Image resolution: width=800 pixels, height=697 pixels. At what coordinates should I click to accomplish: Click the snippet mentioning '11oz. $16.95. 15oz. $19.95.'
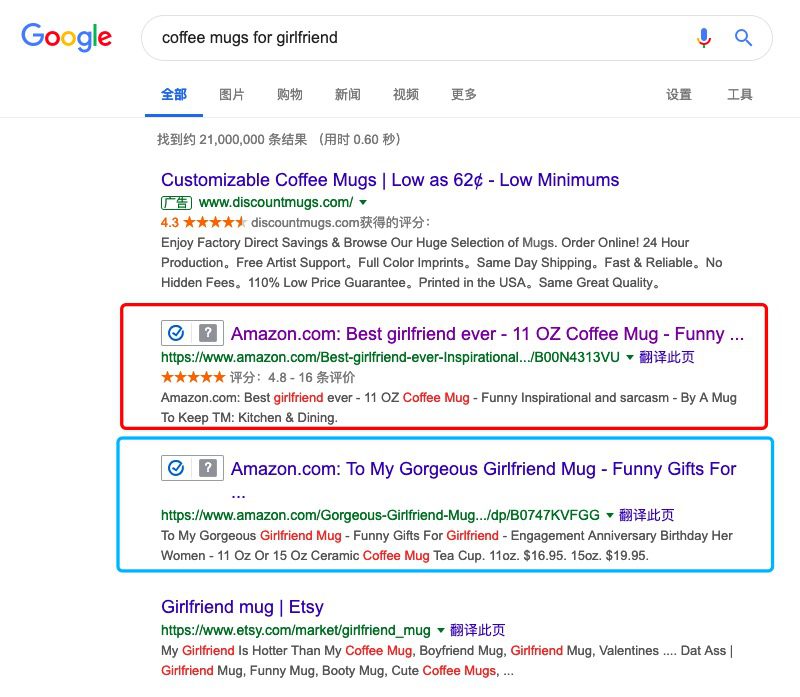point(446,545)
